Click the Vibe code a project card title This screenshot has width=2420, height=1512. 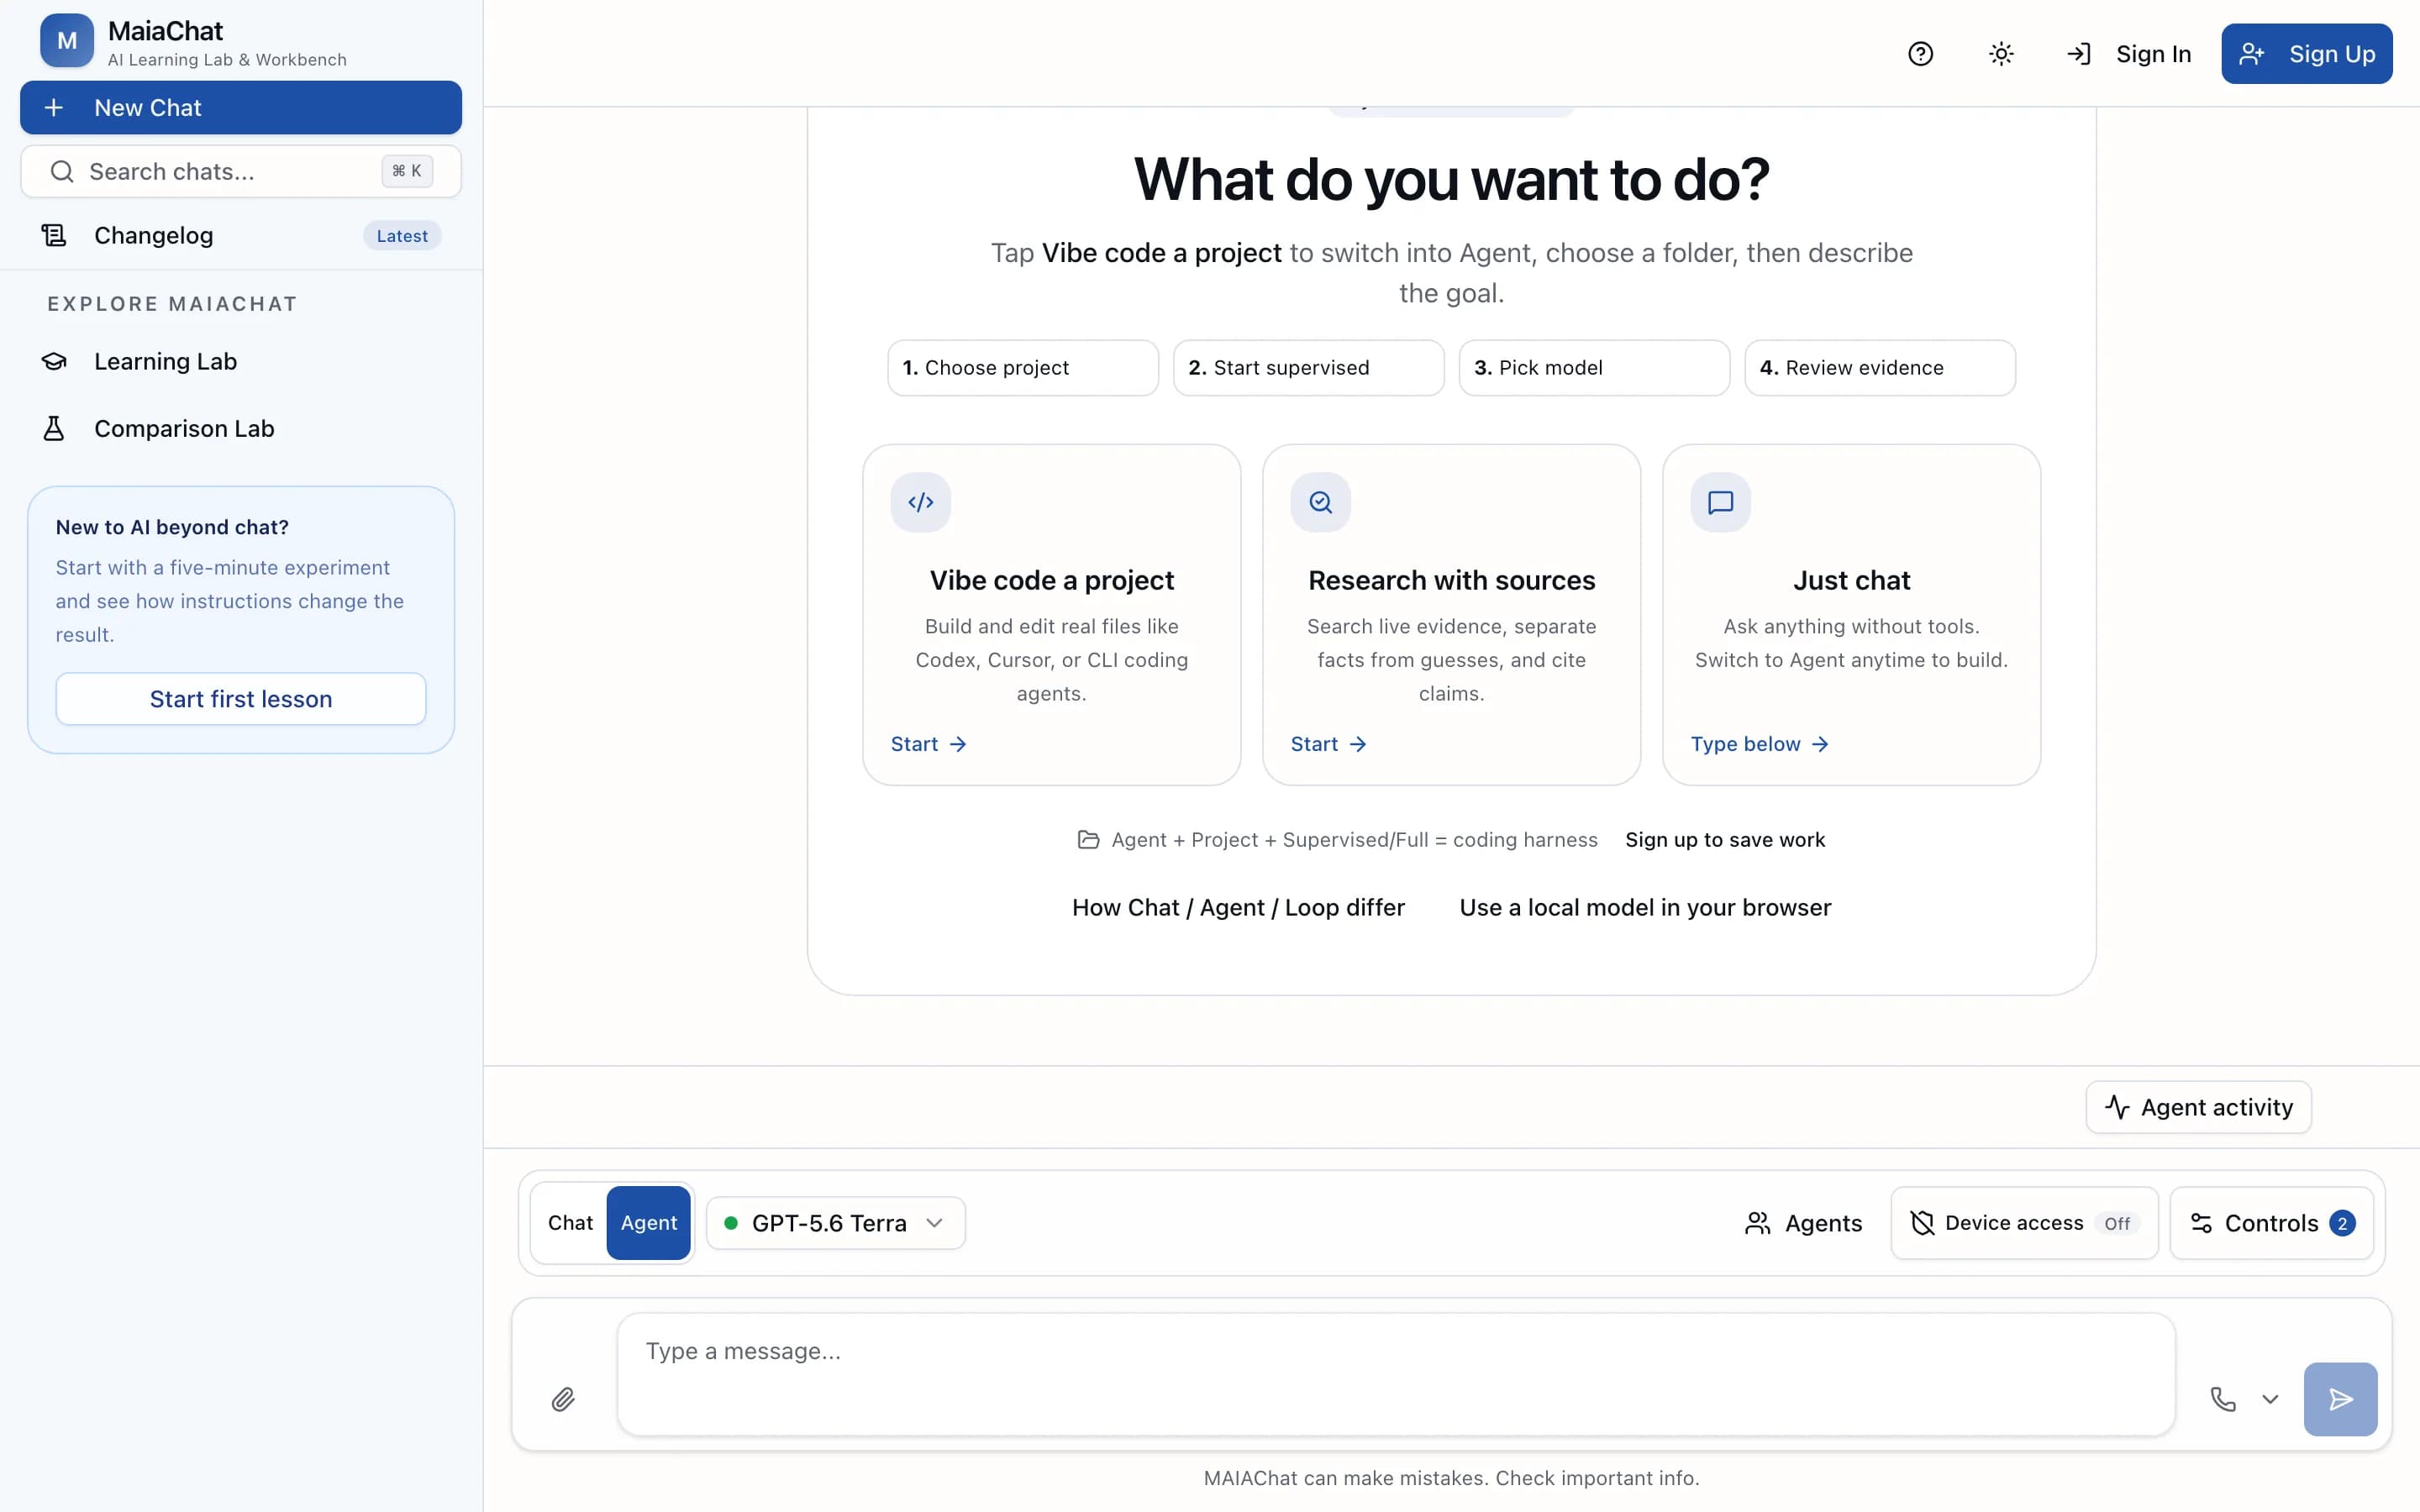point(1051,580)
